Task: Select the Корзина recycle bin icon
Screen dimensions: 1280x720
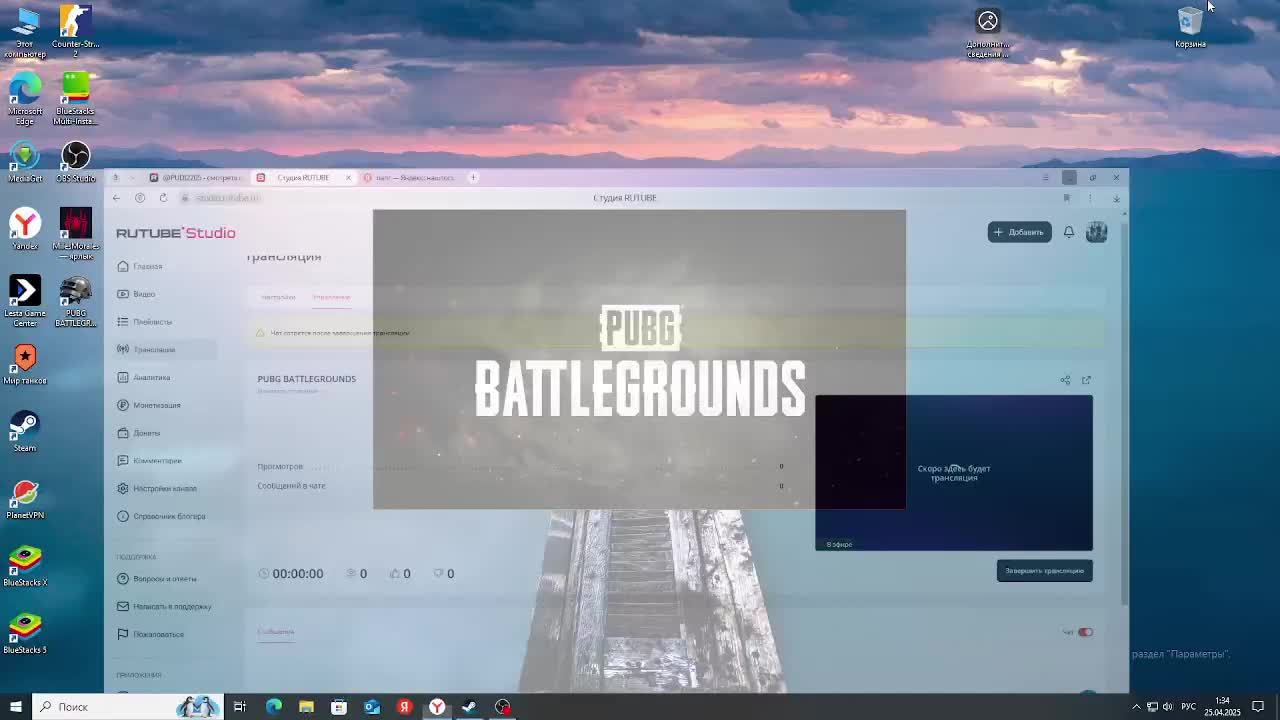Action: pyautogui.click(x=1190, y=27)
